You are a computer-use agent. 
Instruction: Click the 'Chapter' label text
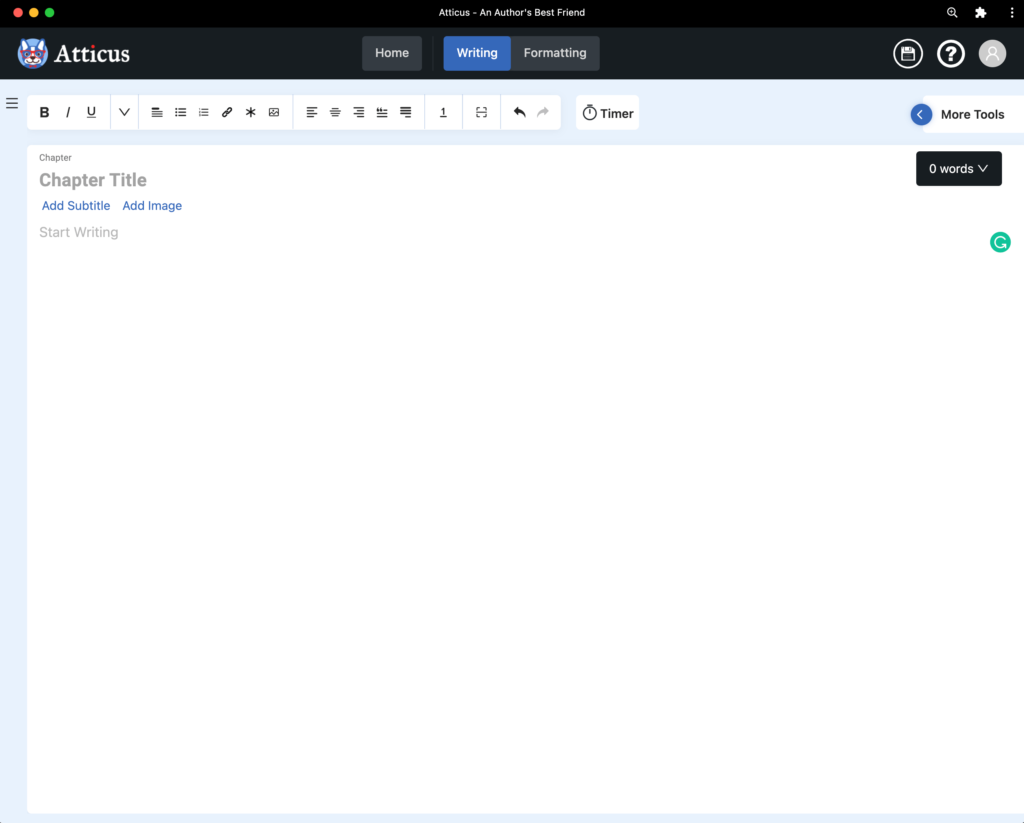point(56,157)
